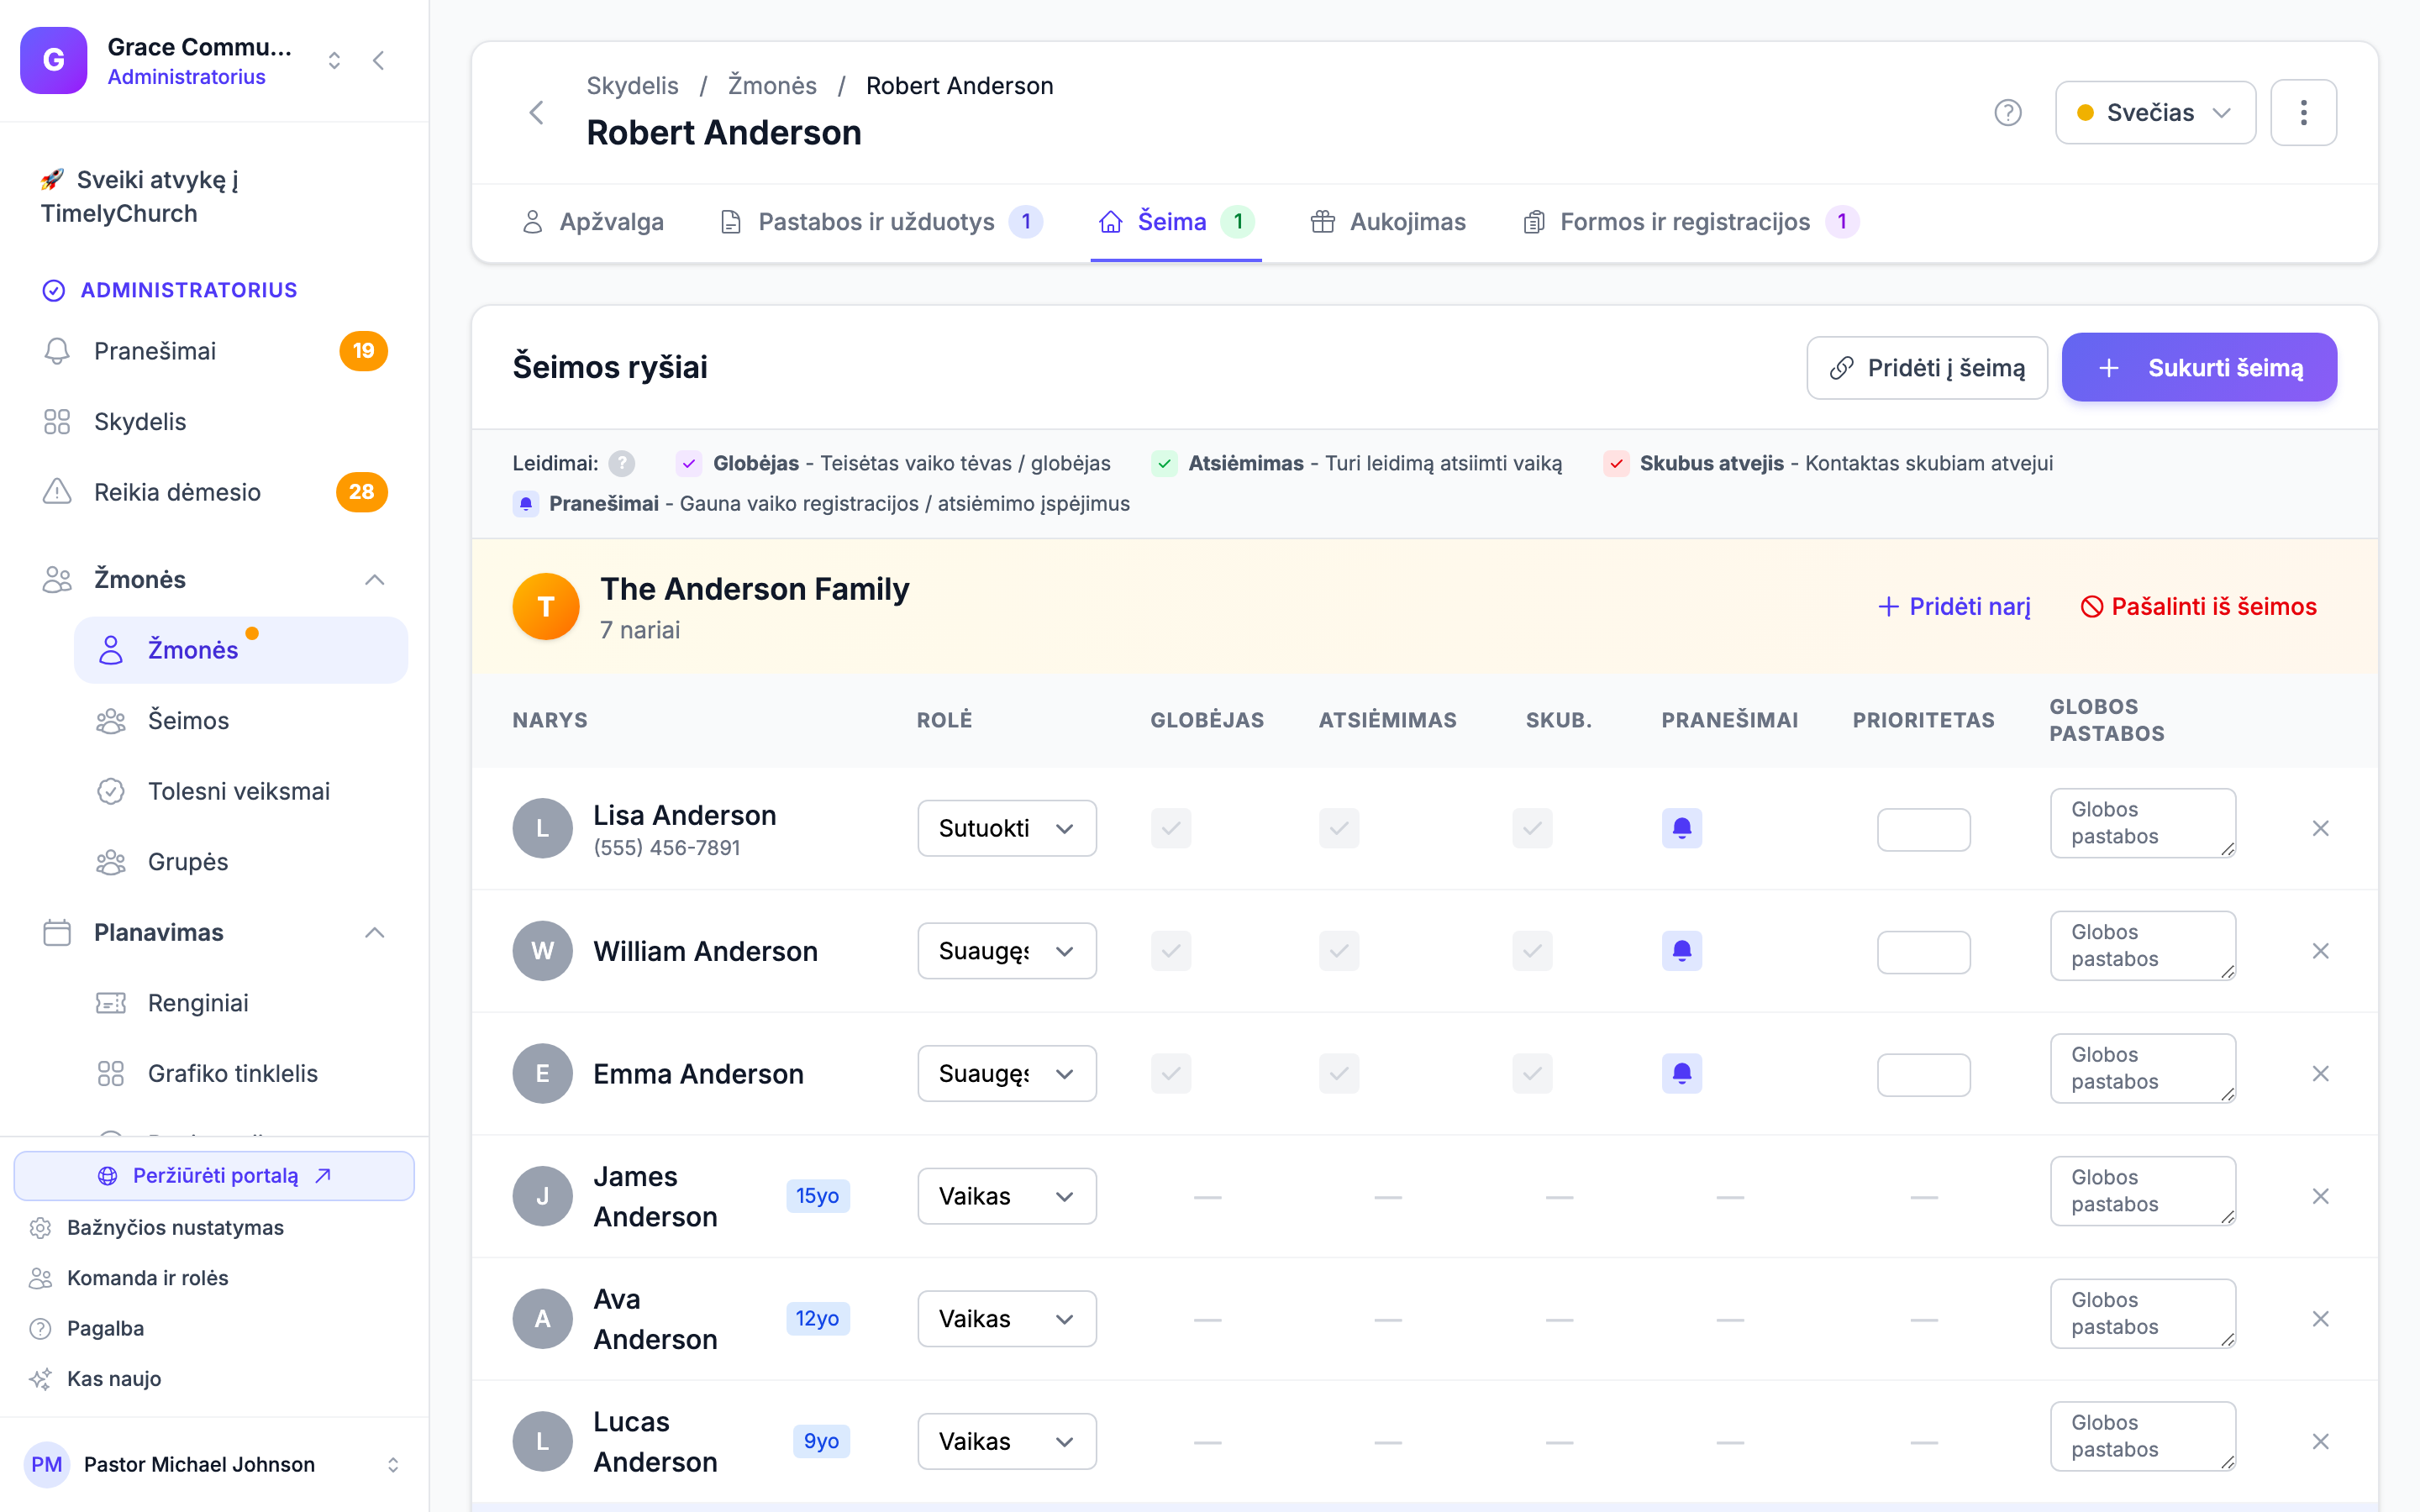Image resolution: width=2420 pixels, height=1512 pixels.
Task: Click Žmonės breadcrumb link
Action: 772,86
